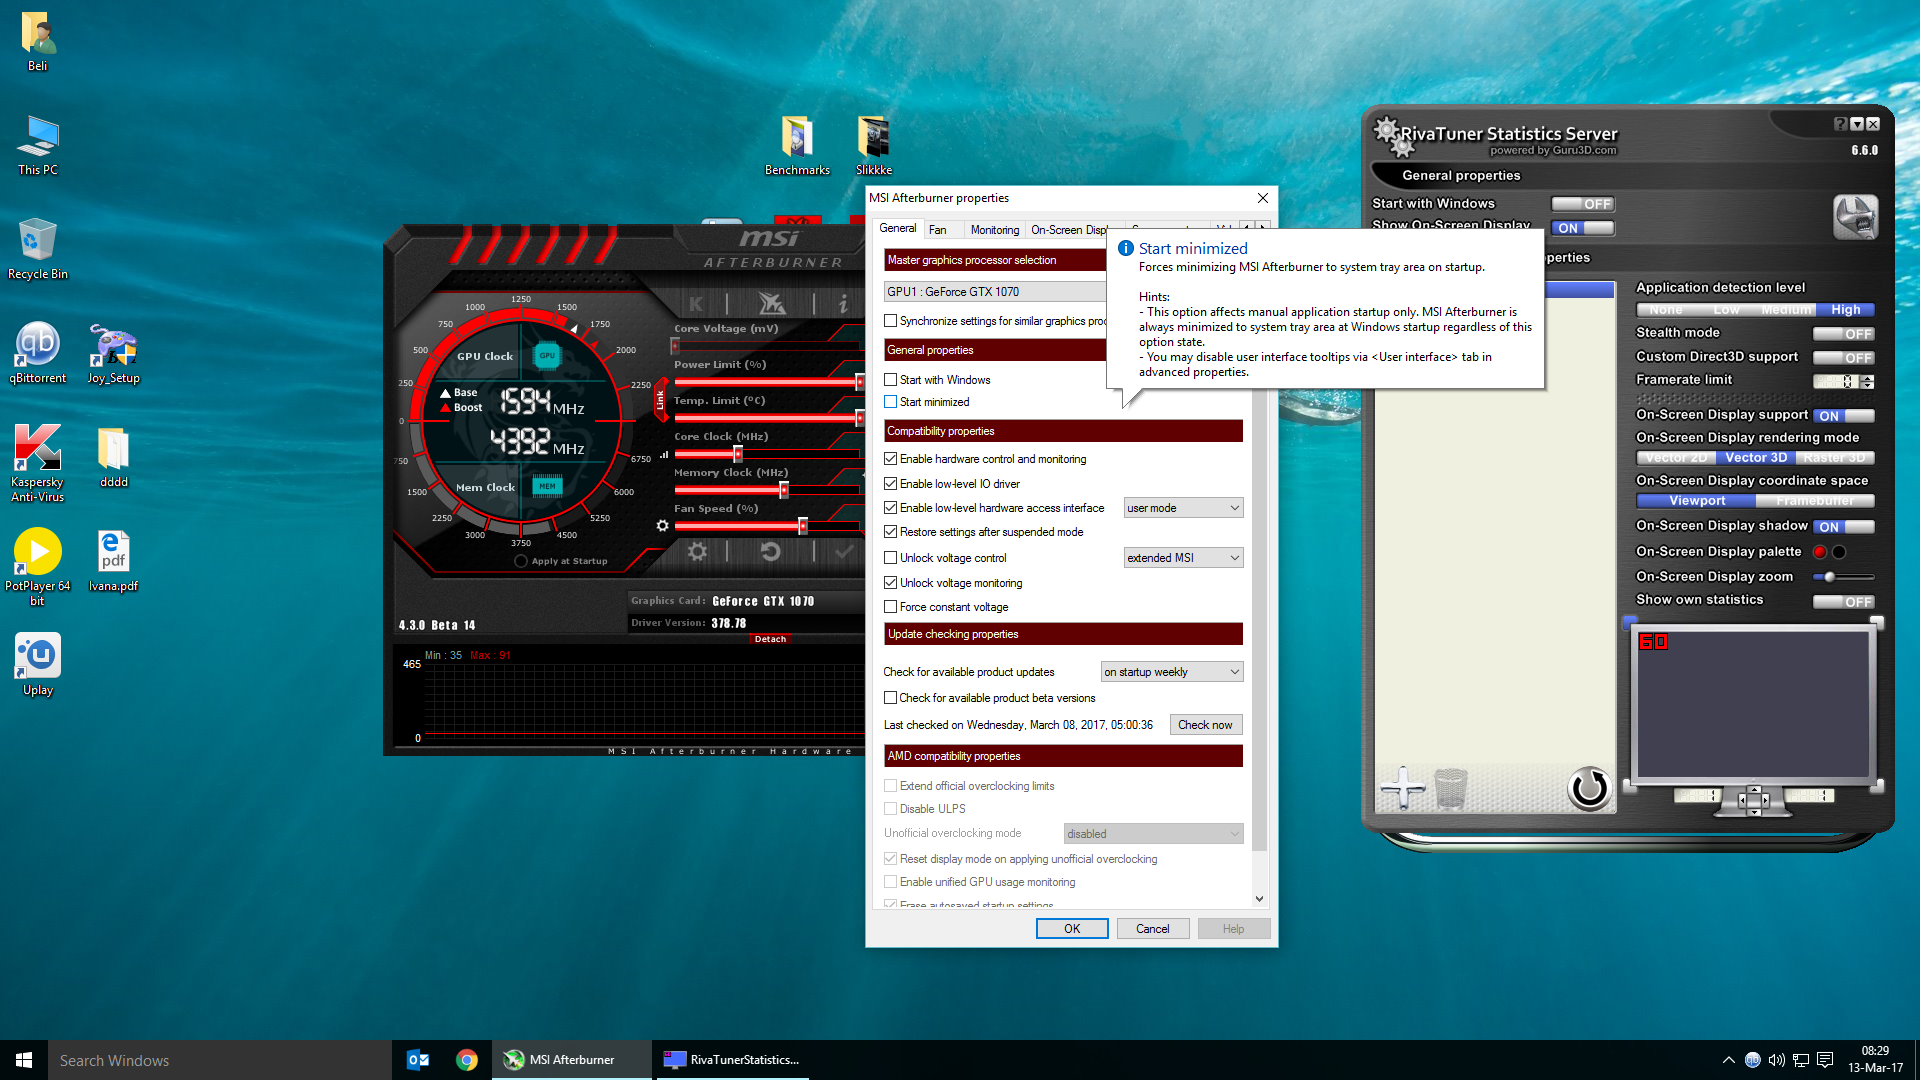Select the Uplay desktop icon
The height and width of the screenshot is (1080, 1920).
coord(37,664)
